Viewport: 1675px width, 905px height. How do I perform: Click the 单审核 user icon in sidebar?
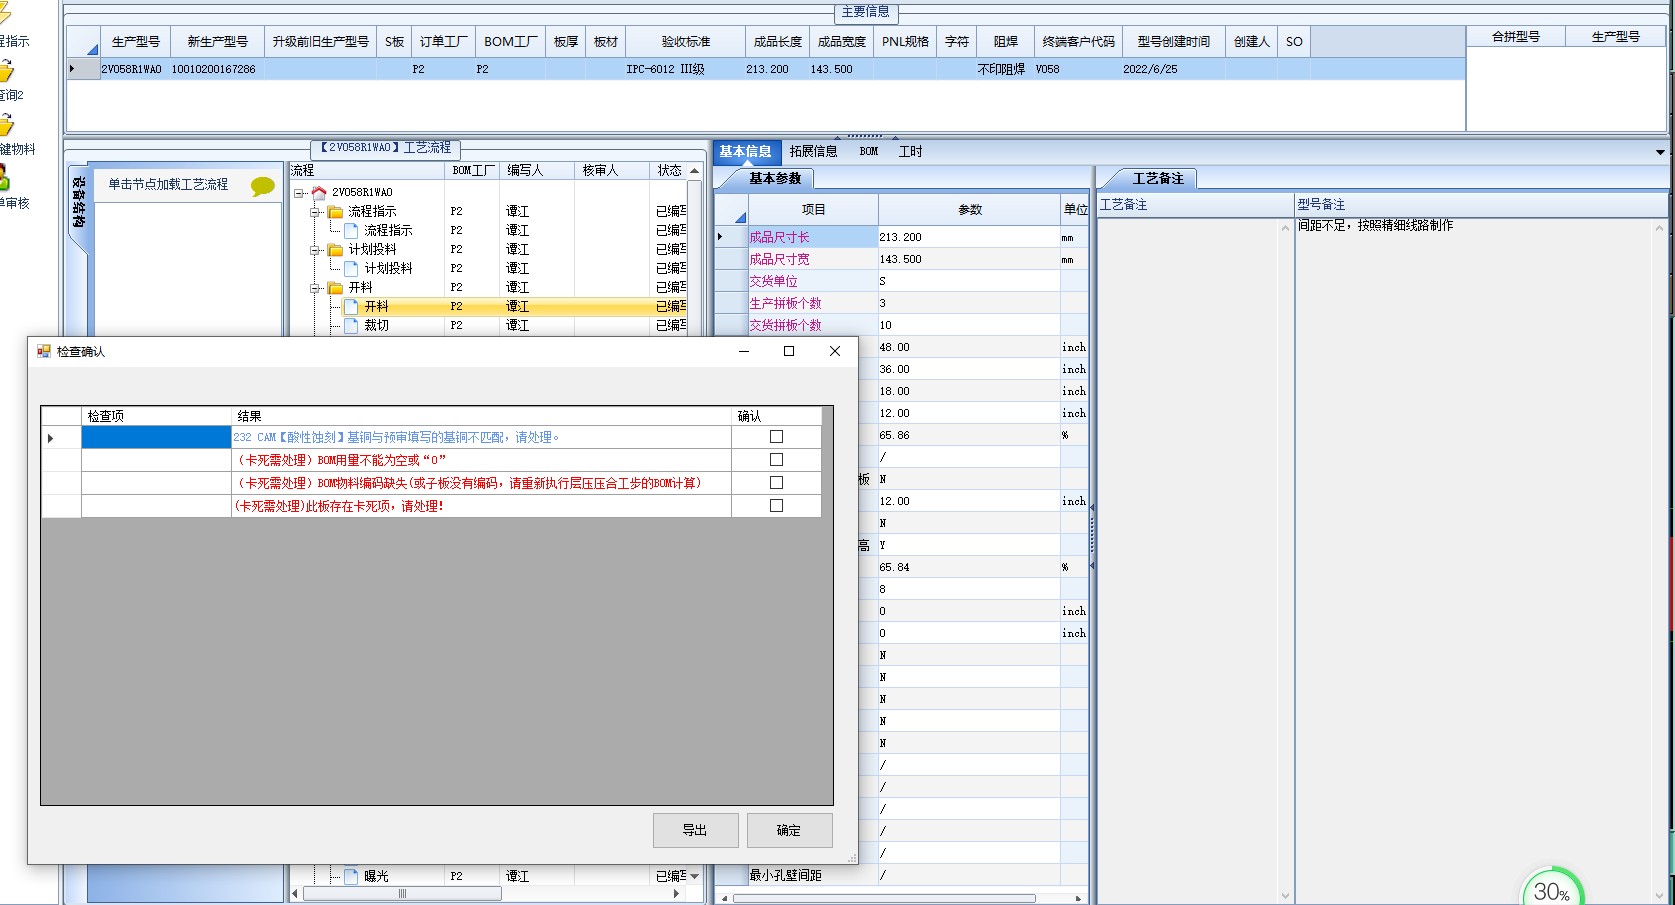[x=4, y=178]
